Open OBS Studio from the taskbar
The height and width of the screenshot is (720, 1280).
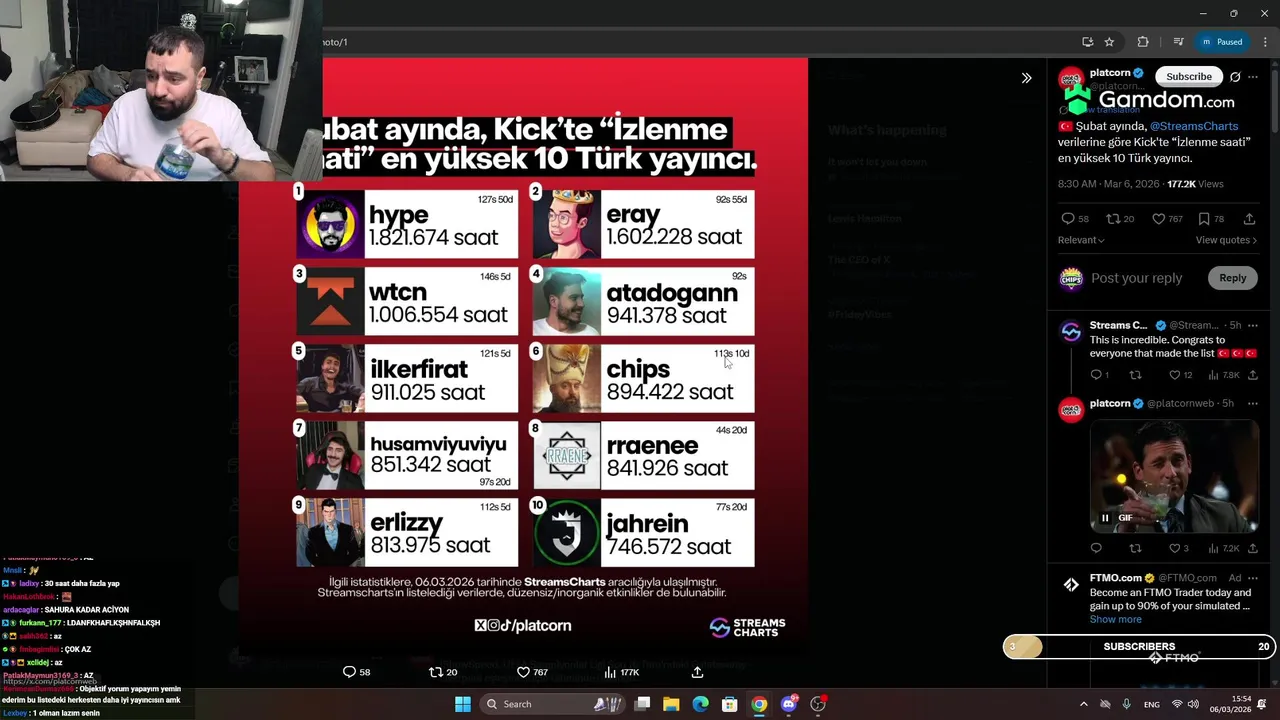pyautogui.click(x=818, y=704)
